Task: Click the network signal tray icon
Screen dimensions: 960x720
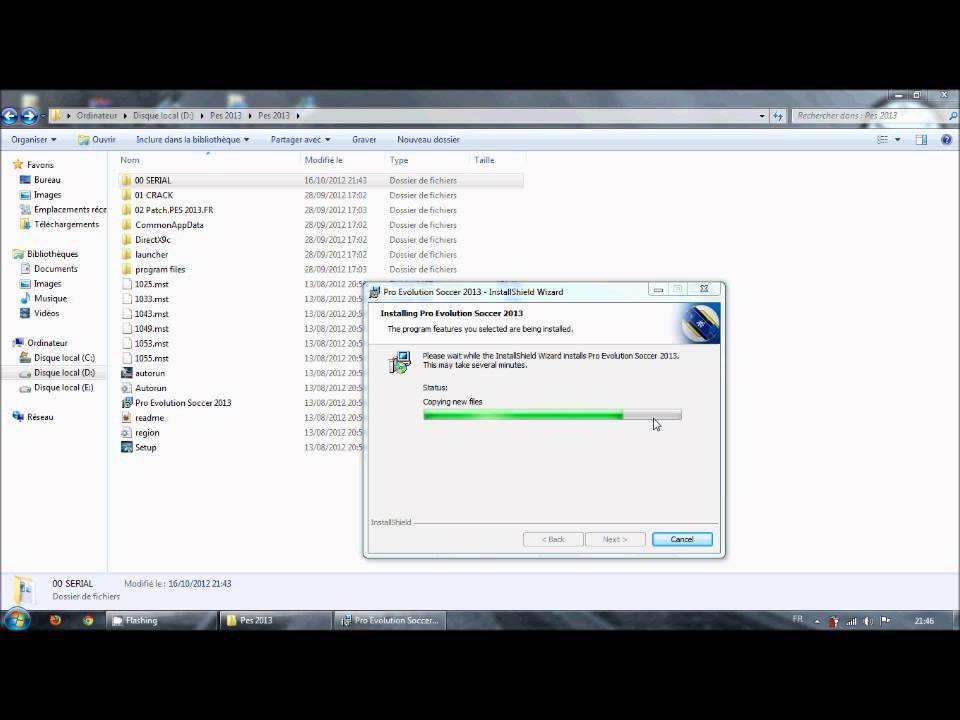Action: pyautogui.click(x=851, y=621)
